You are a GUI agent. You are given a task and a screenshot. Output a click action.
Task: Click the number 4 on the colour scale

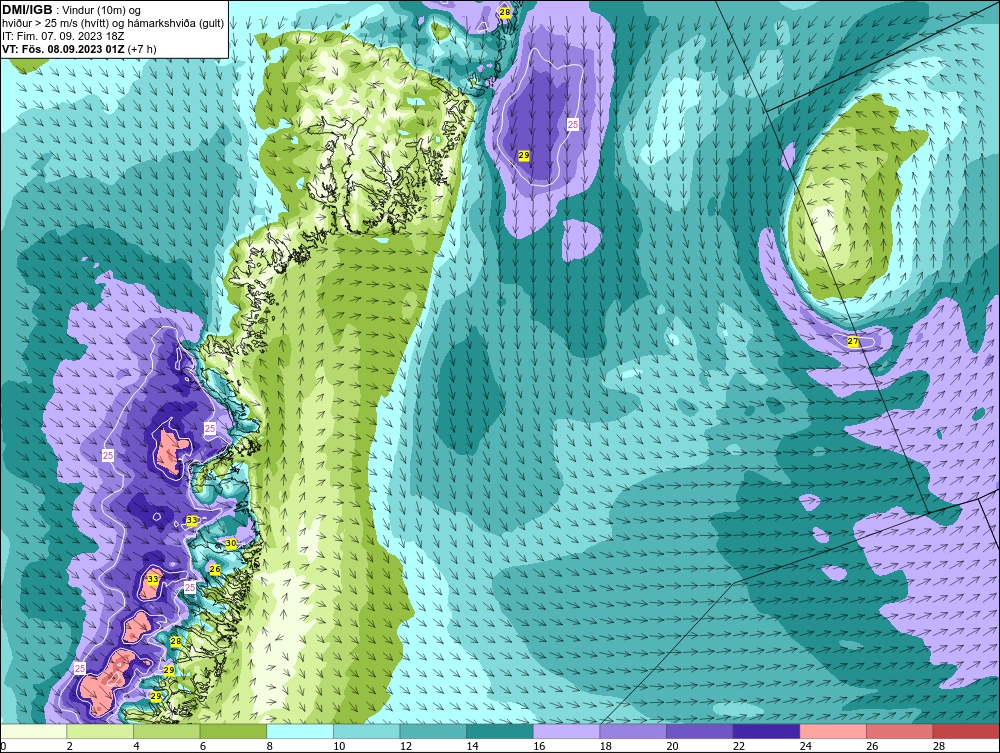(136, 746)
